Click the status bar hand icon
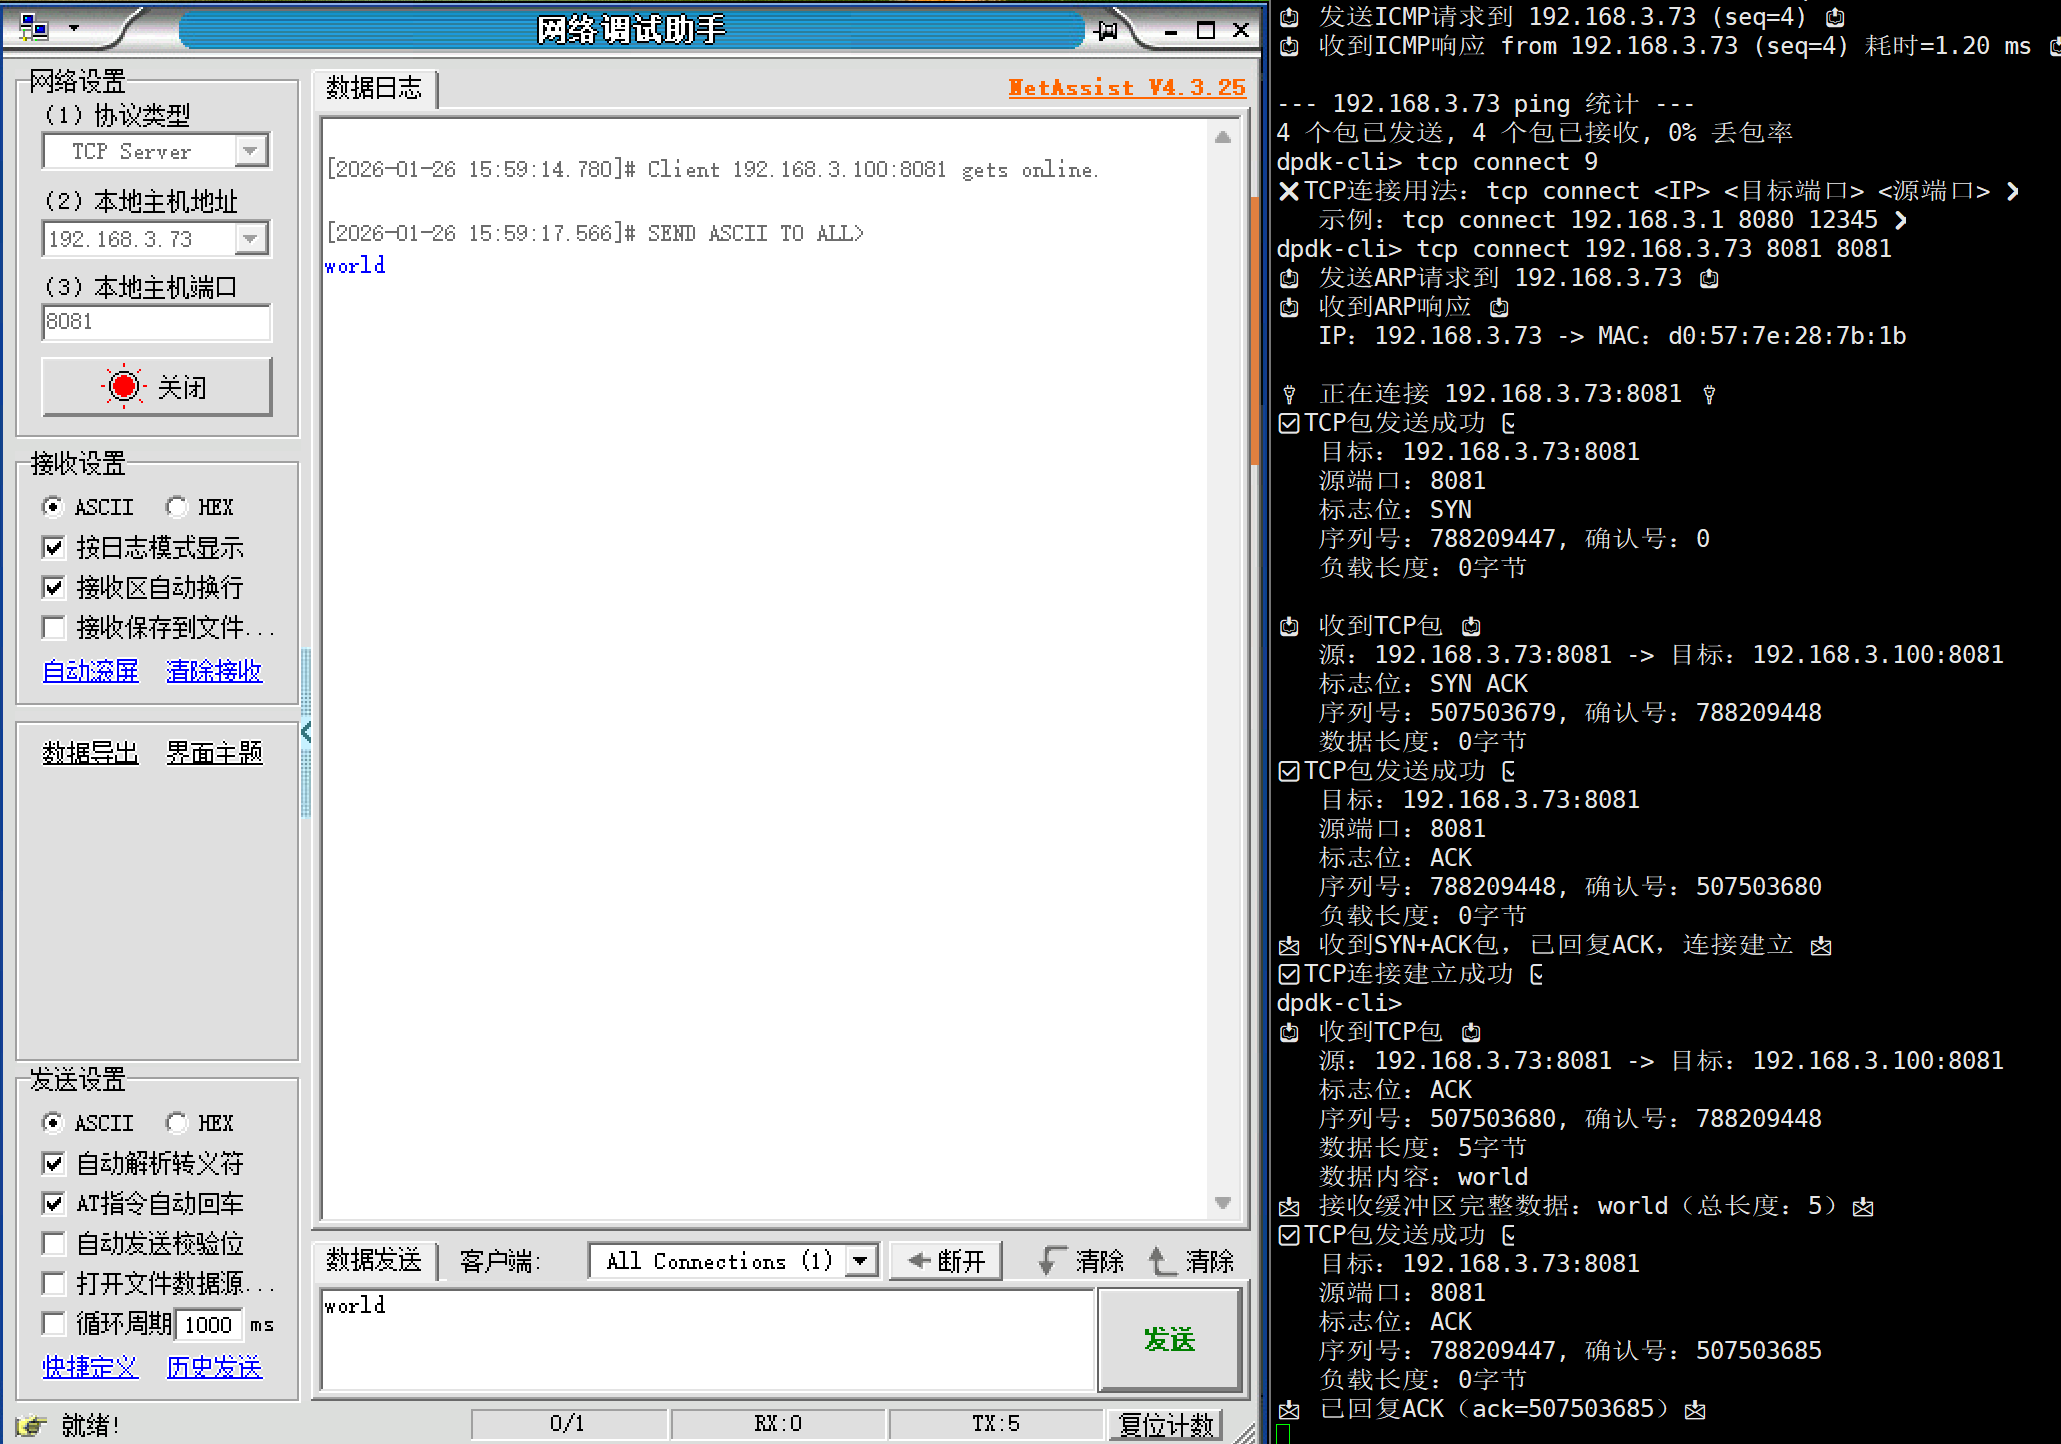 click(x=31, y=1424)
